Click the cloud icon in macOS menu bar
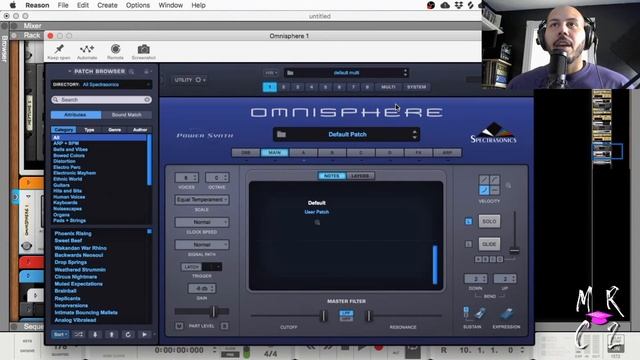640x360 pixels. click(x=445, y=5)
